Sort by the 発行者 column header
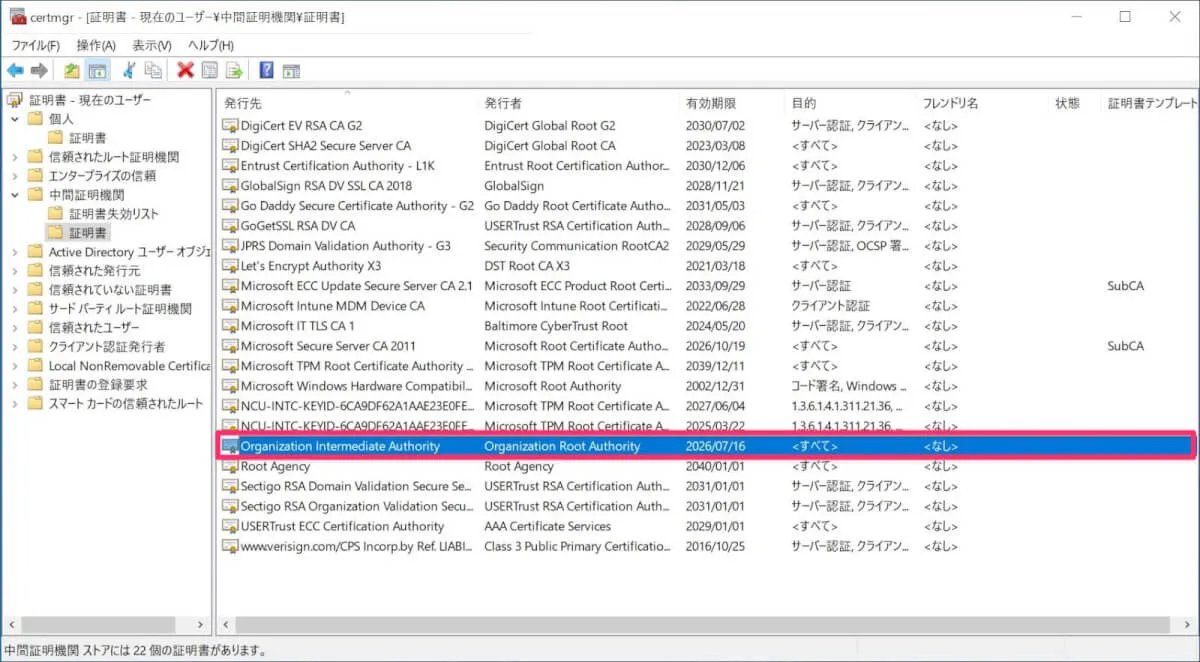This screenshot has width=1200, height=662. pyautogui.click(x=503, y=103)
